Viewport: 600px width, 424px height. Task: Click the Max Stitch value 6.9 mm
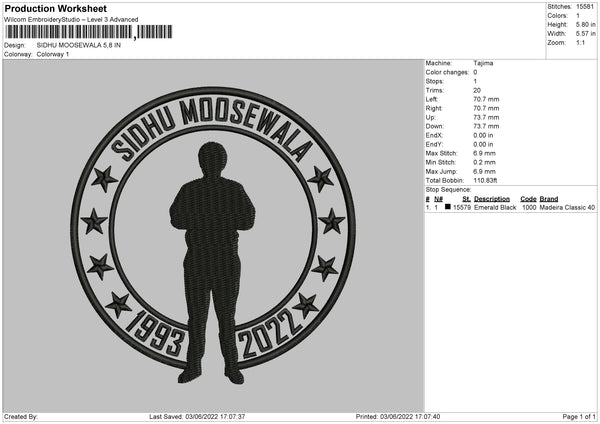[x=484, y=153]
